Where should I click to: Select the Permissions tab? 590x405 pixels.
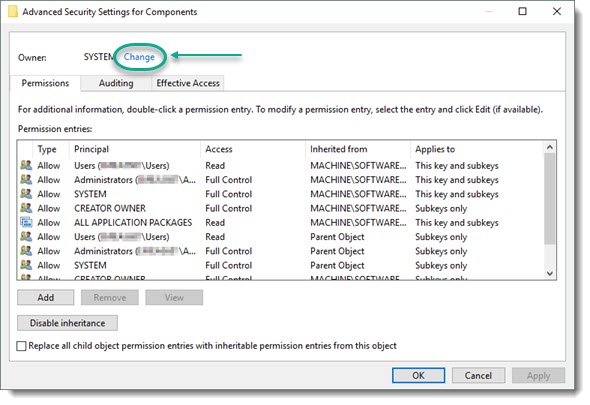[45, 83]
